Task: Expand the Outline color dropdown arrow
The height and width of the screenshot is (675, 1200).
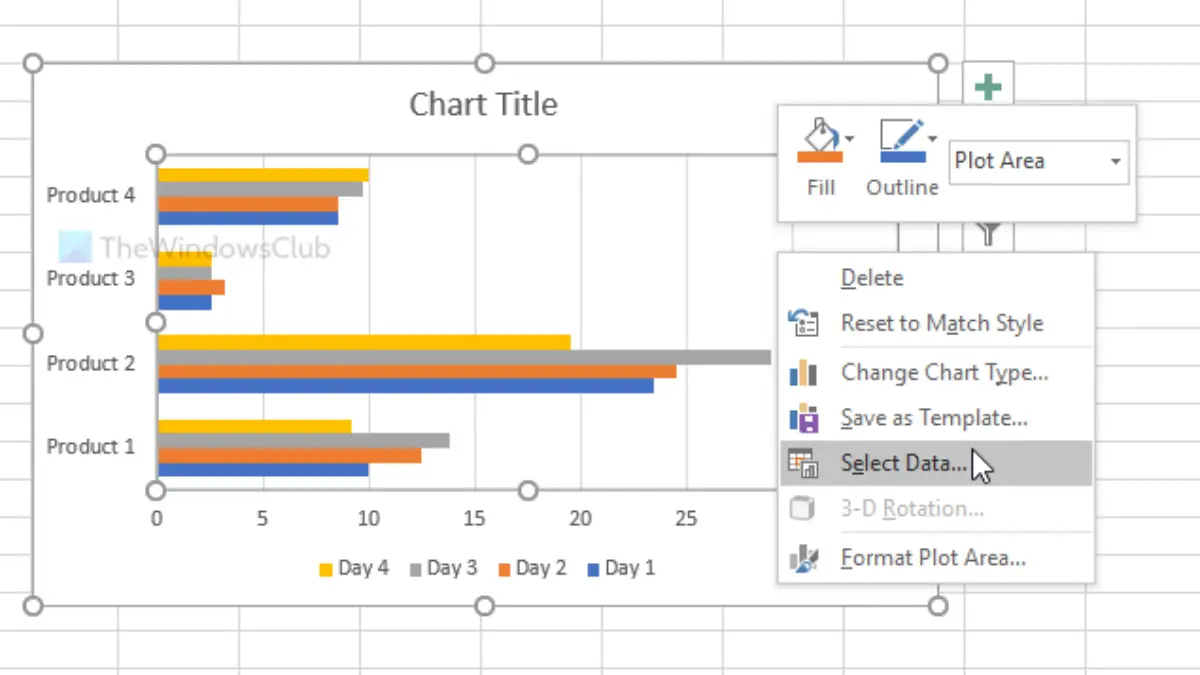Action: 932,138
